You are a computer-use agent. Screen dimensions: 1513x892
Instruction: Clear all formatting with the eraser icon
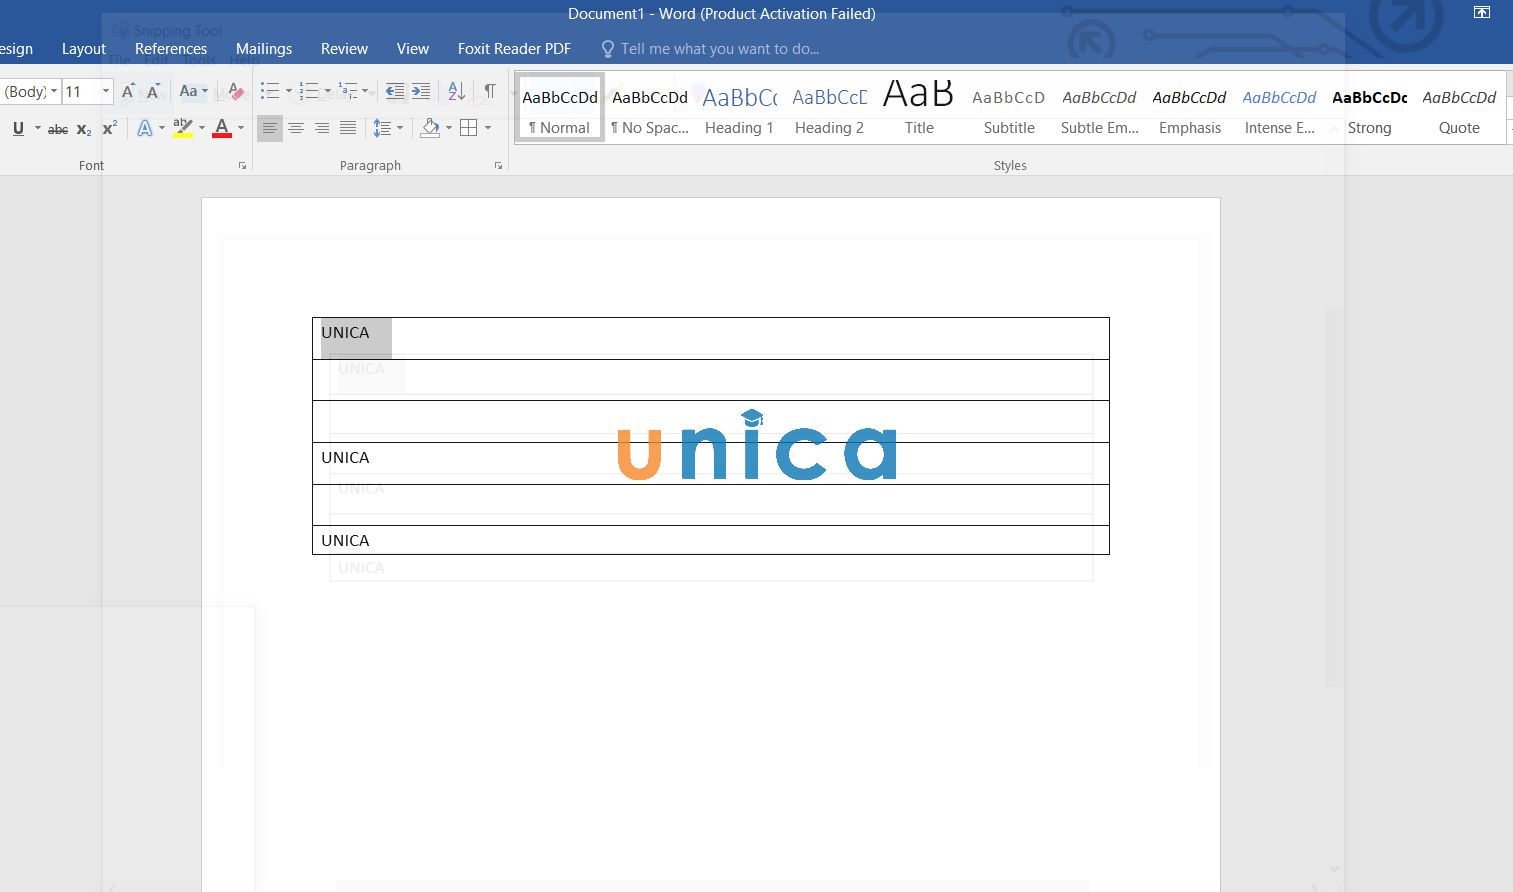(x=236, y=91)
